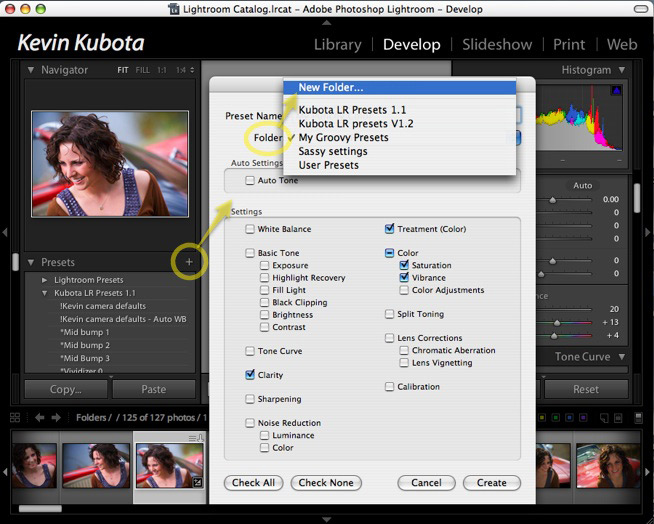Check the Lens Vignetting option
The image size is (654, 524).
(x=404, y=363)
